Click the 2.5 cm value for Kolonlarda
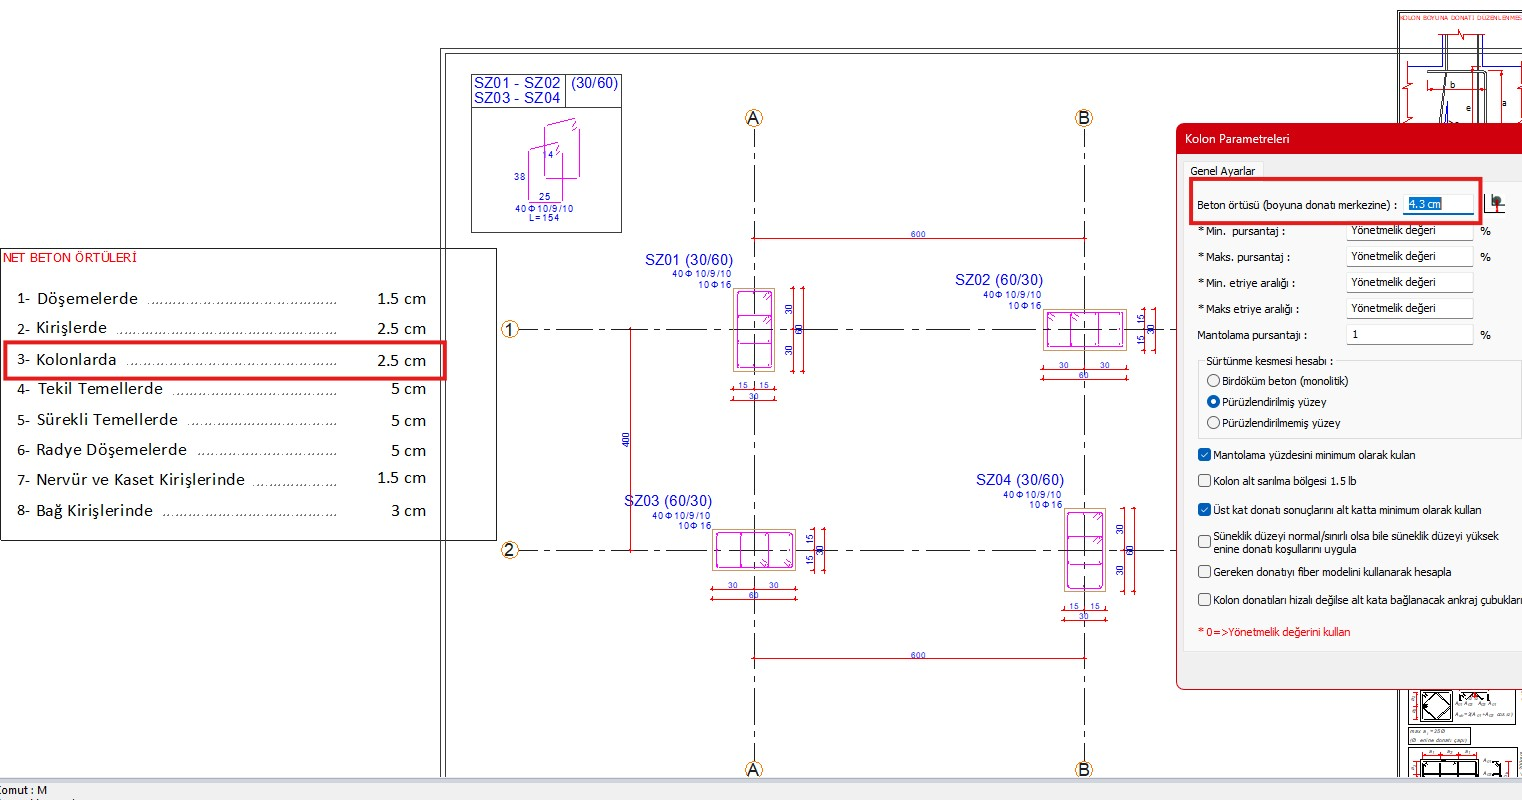 pyautogui.click(x=401, y=361)
